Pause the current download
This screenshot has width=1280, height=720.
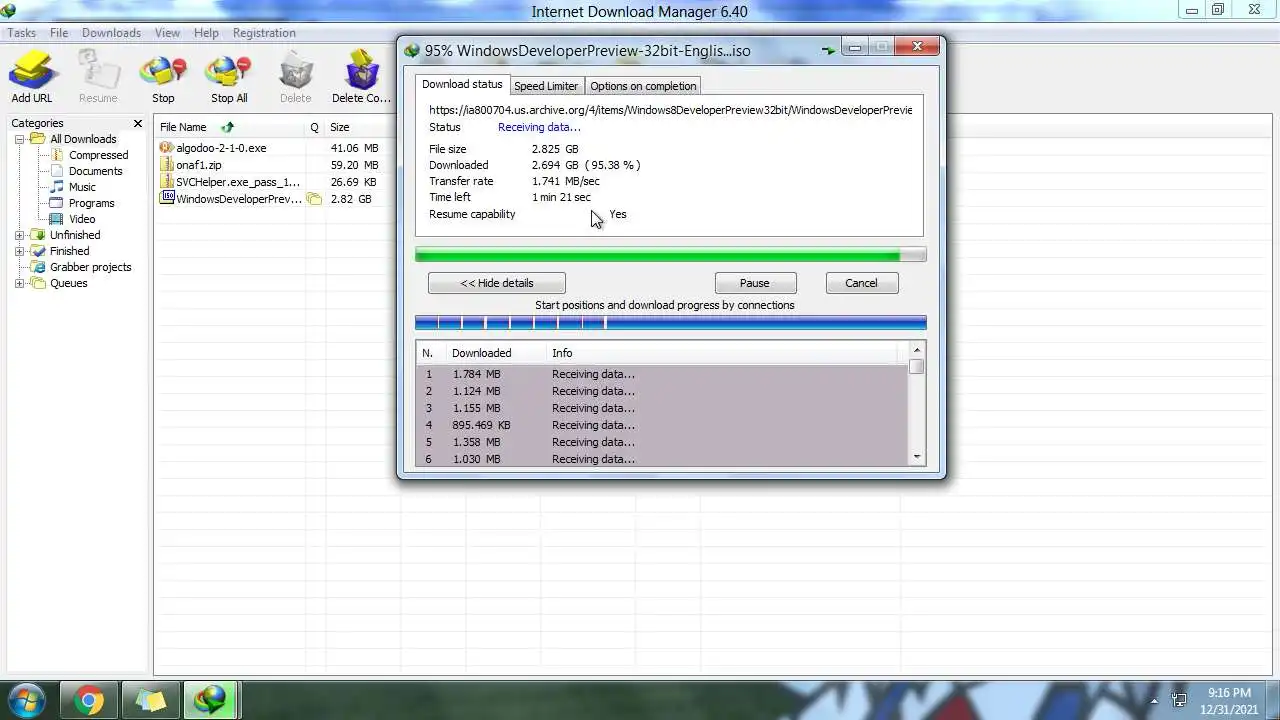pyautogui.click(x=755, y=283)
